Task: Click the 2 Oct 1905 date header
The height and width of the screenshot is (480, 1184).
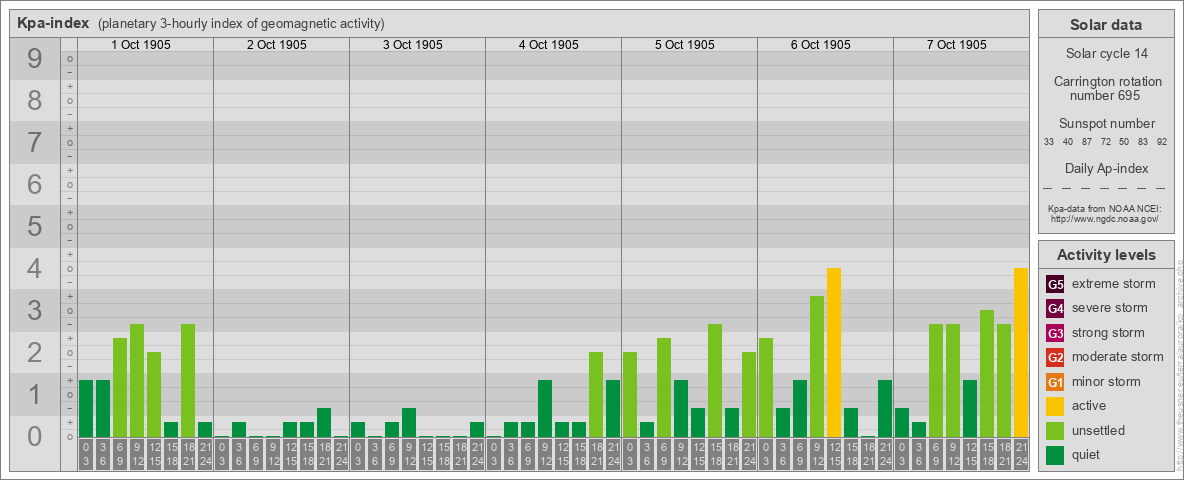Action: coord(277,45)
